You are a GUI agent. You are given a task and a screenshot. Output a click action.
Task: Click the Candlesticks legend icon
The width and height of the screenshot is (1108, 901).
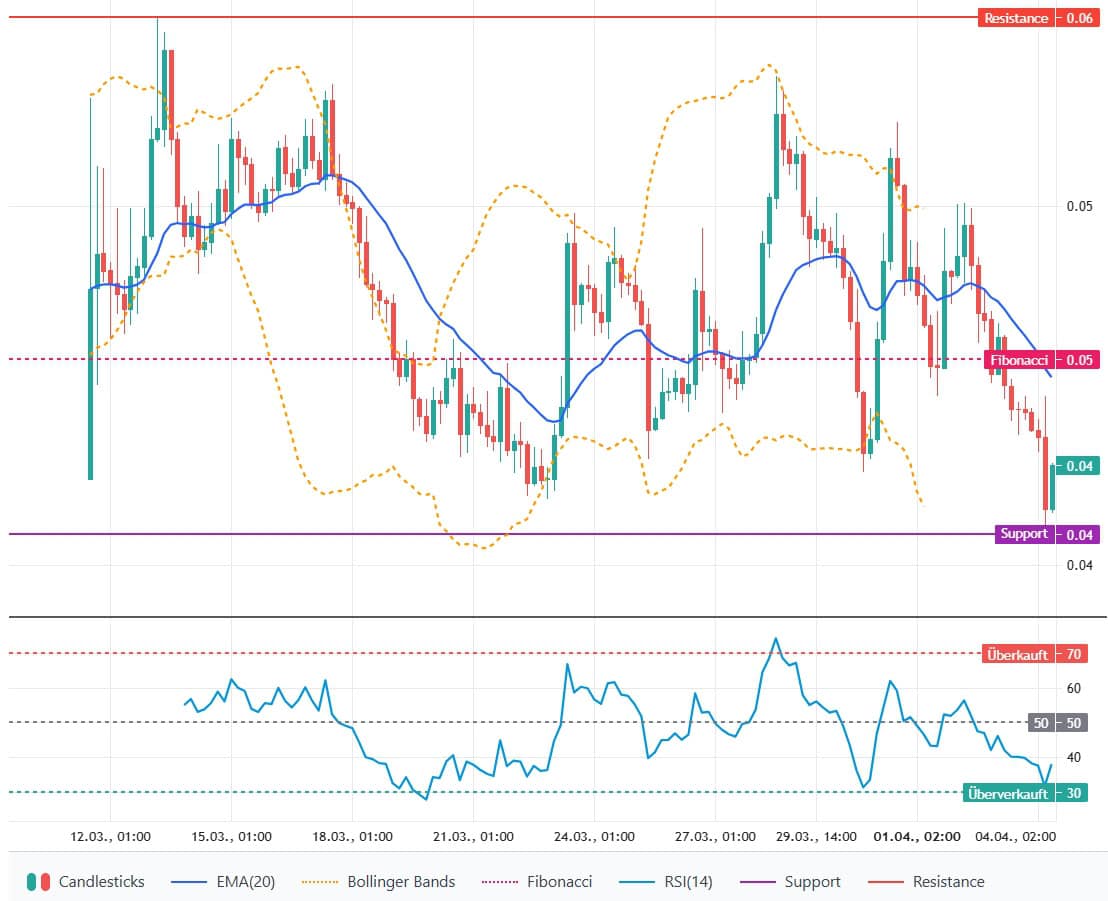pyautogui.click(x=38, y=881)
